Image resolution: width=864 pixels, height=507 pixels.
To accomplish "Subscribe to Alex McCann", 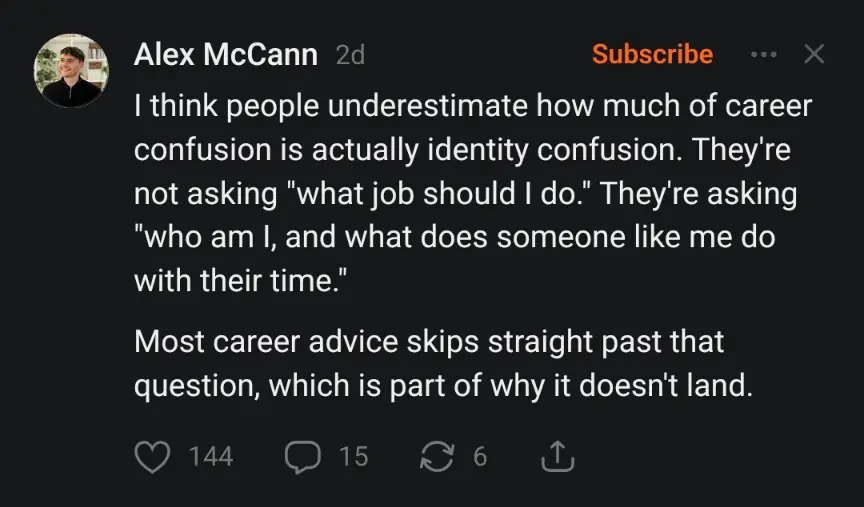I will tap(652, 54).
